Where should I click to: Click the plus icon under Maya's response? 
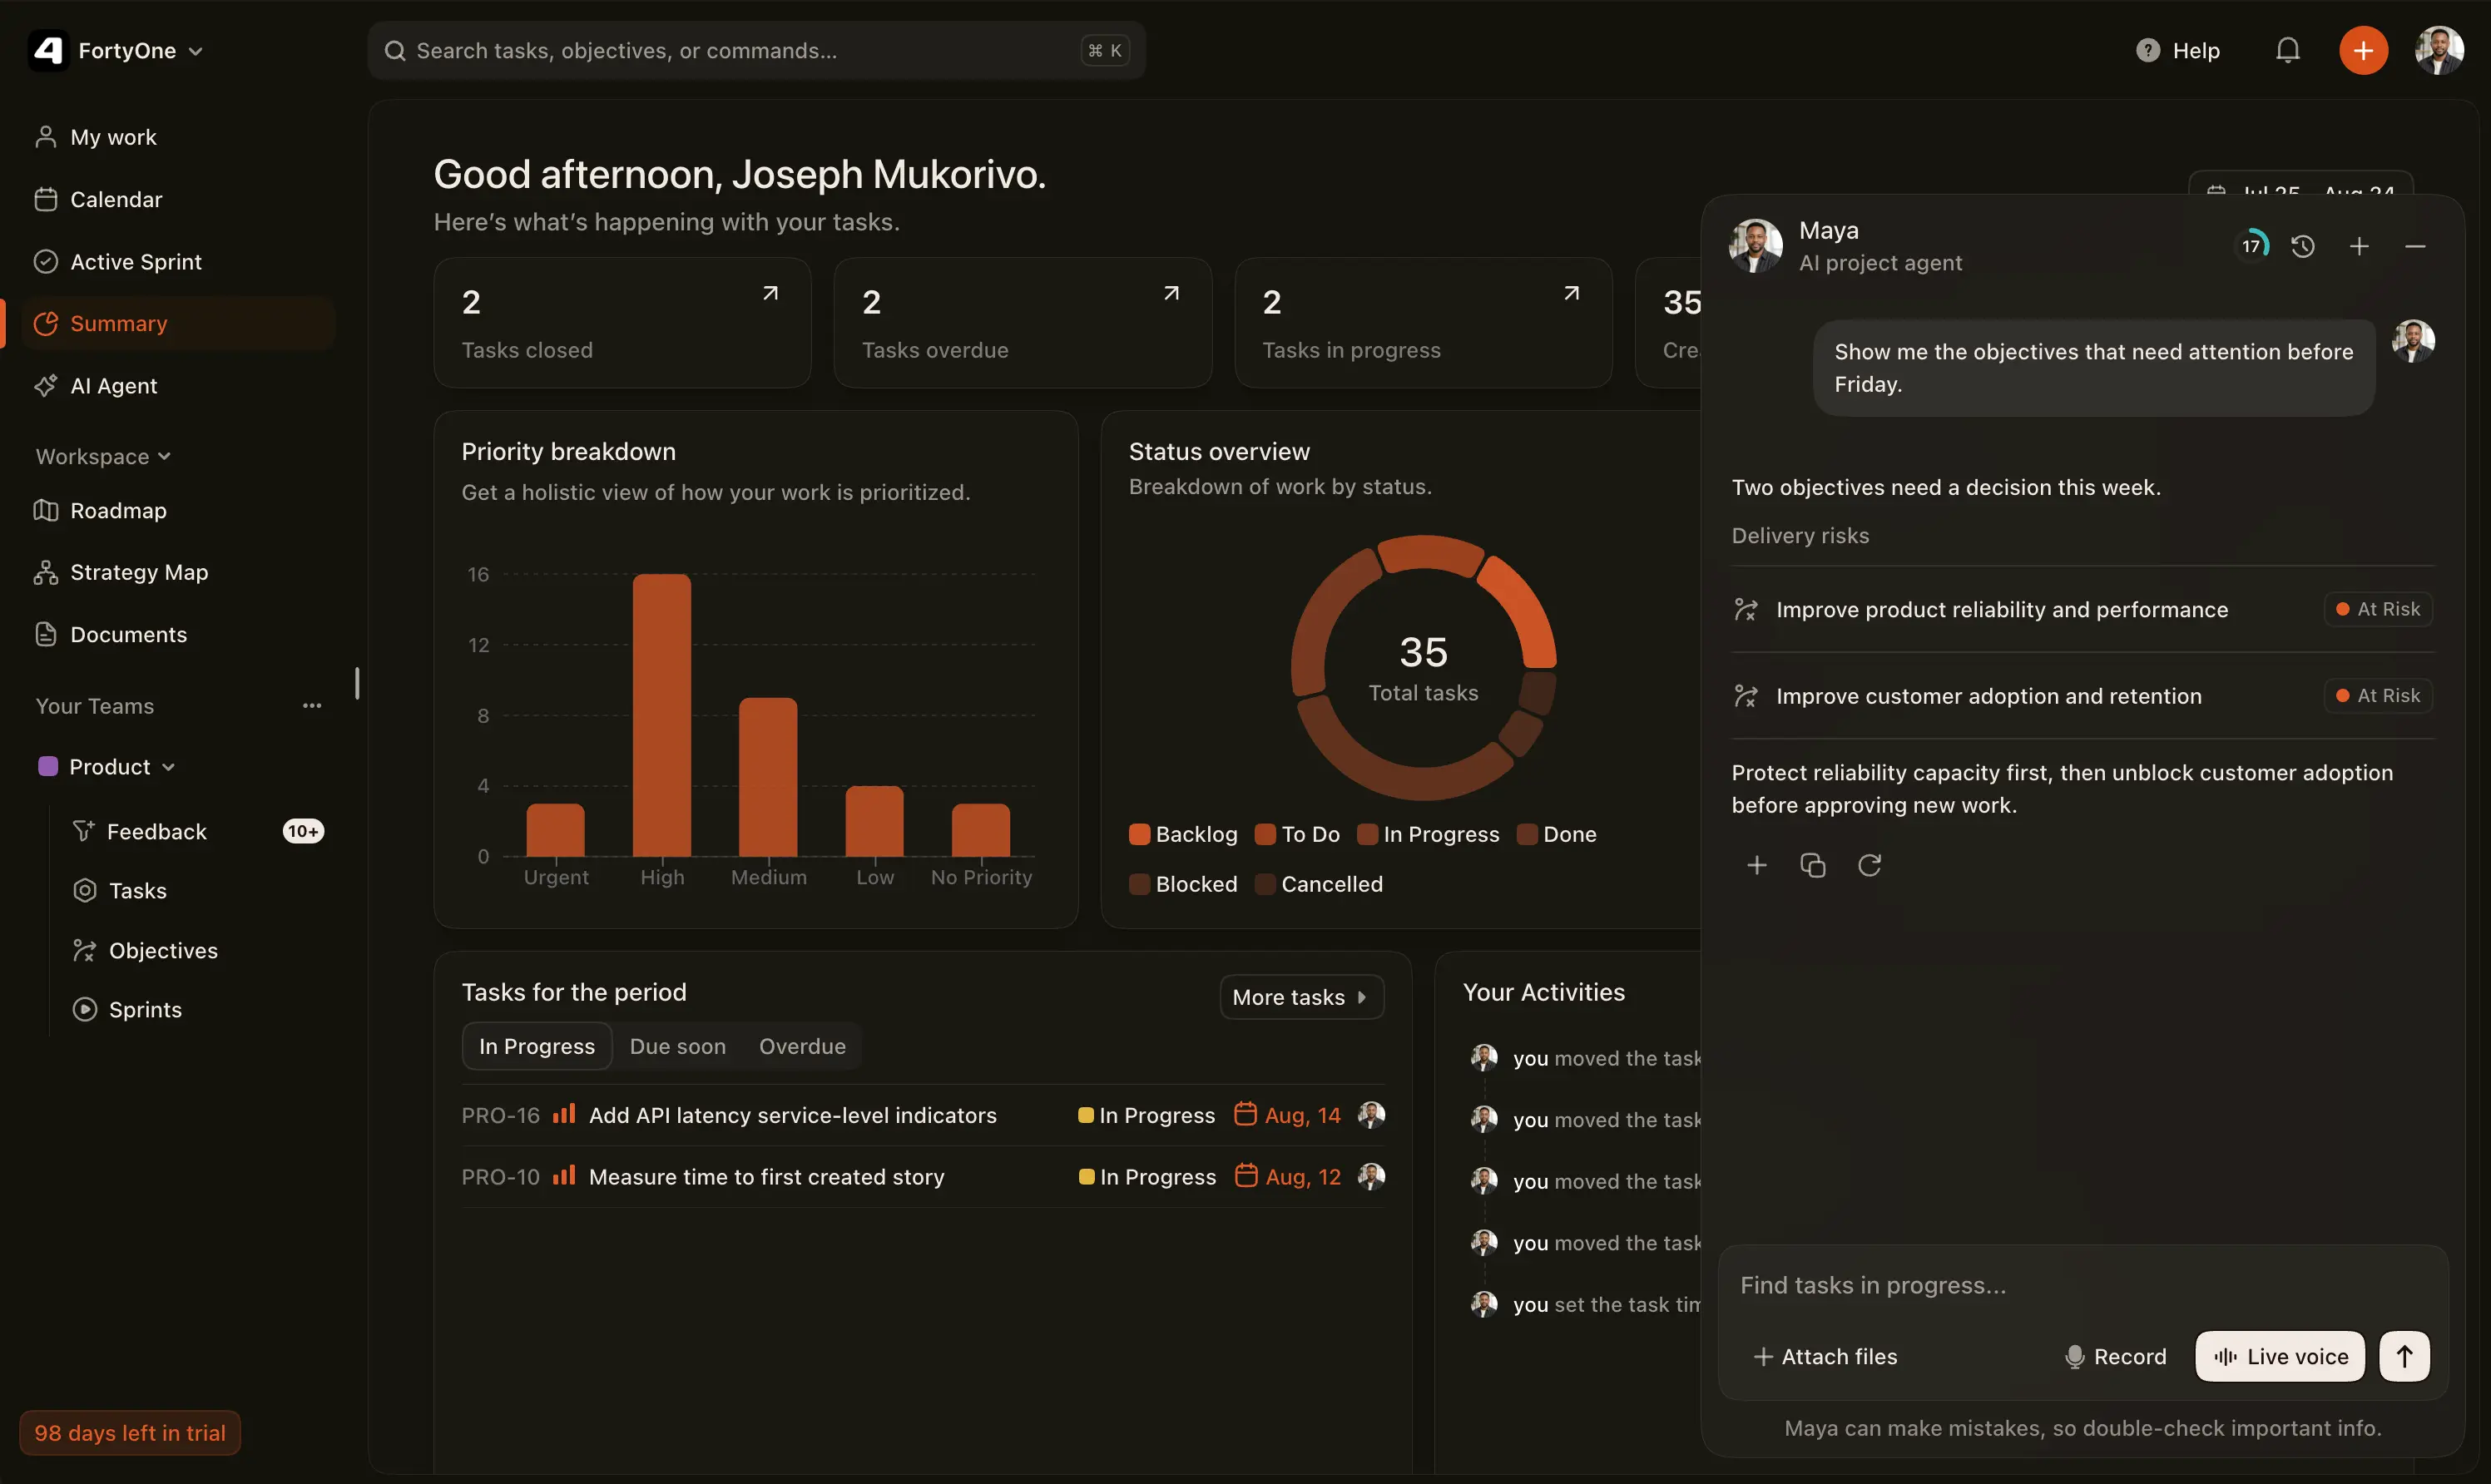coord(1756,865)
